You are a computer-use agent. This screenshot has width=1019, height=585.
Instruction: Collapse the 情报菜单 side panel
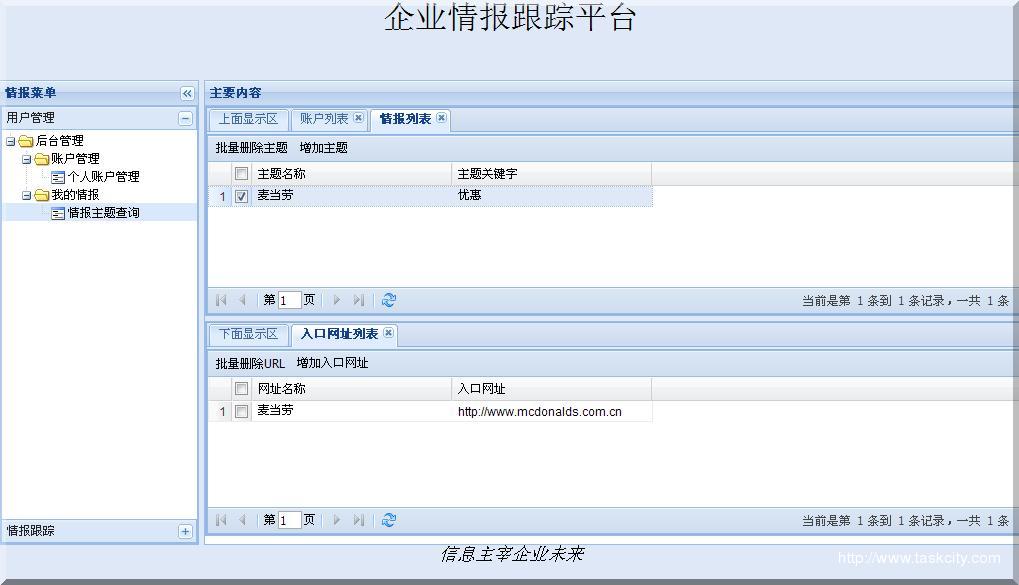[187, 93]
